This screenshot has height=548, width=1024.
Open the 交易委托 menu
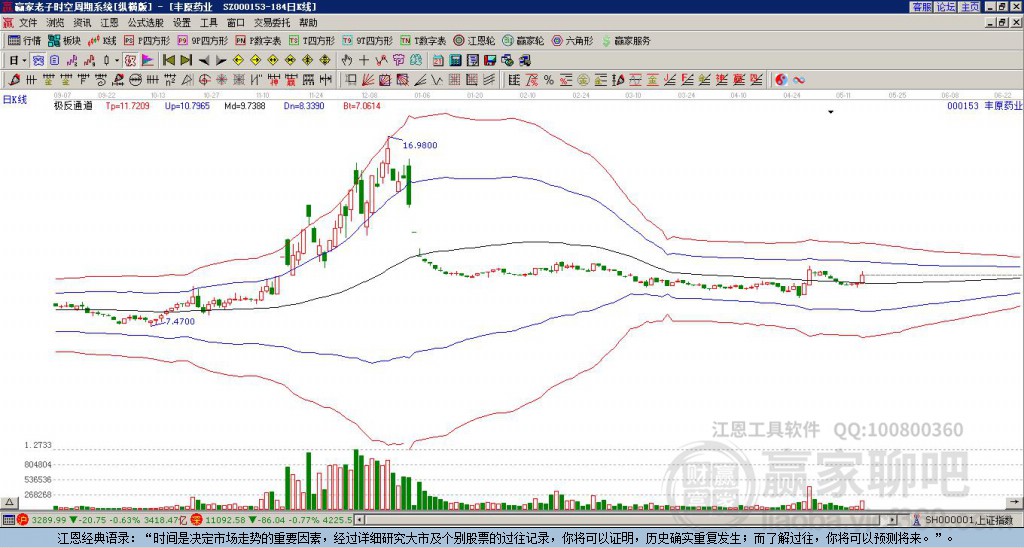click(x=272, y=23)
